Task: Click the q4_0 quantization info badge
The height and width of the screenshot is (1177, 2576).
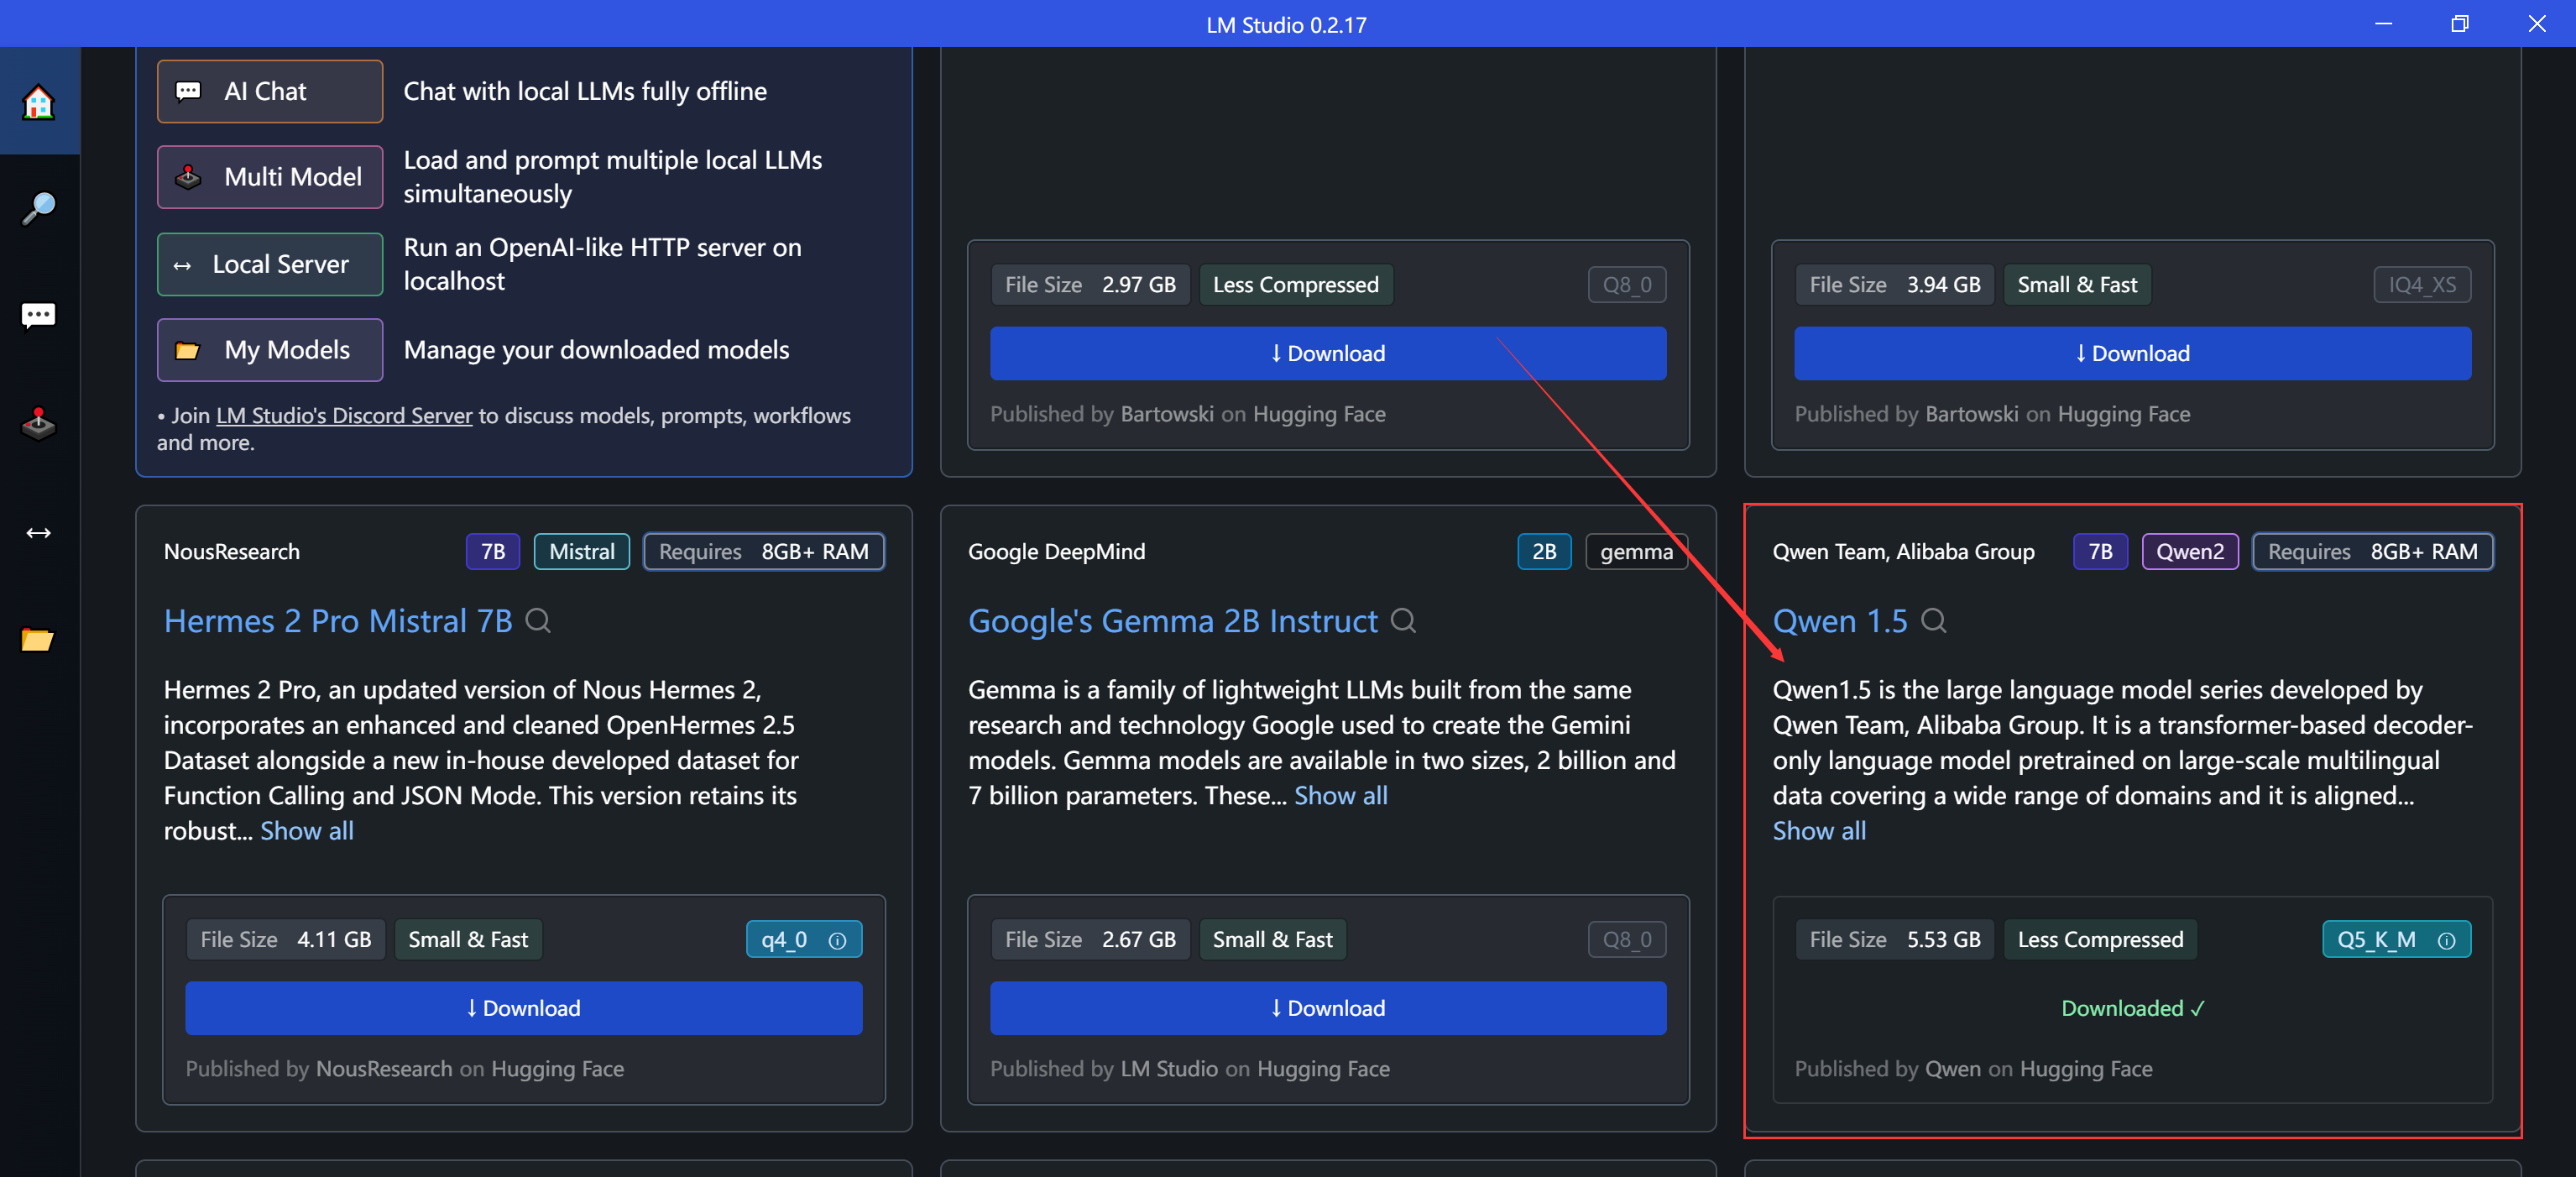Action: click(803, 939)
